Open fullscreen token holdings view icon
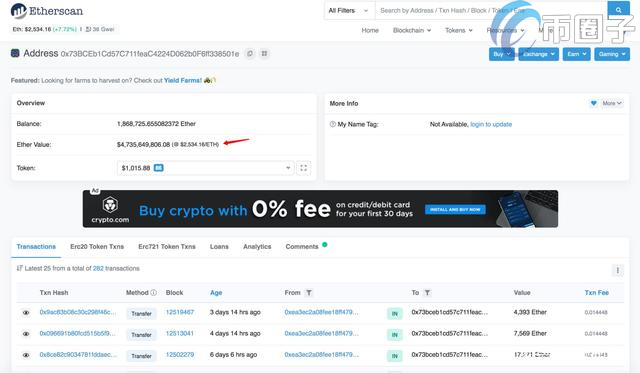Image resolution: width=640 pixels, height=373 pixels. (x=303, y=168)
